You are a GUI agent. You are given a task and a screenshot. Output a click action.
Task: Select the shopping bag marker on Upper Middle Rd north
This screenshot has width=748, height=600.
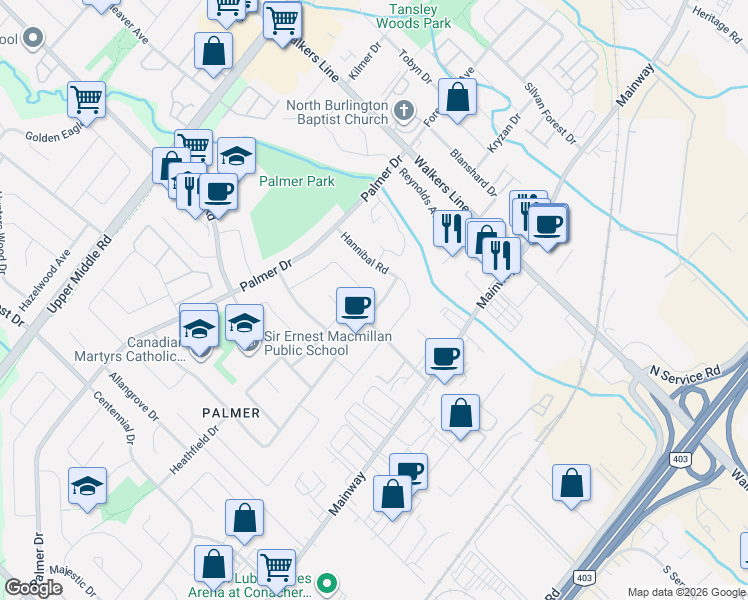pyautogui.click(x=214, y=52)
